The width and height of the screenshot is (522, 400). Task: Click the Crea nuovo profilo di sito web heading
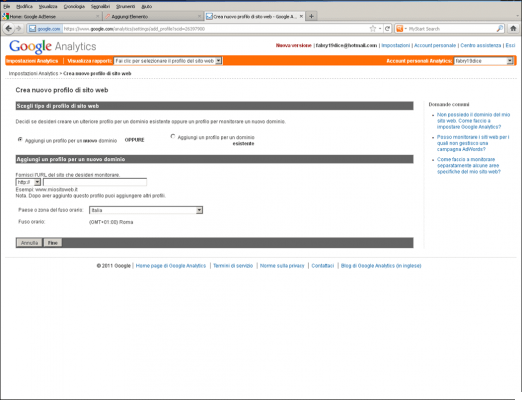(x=62, y=90)
